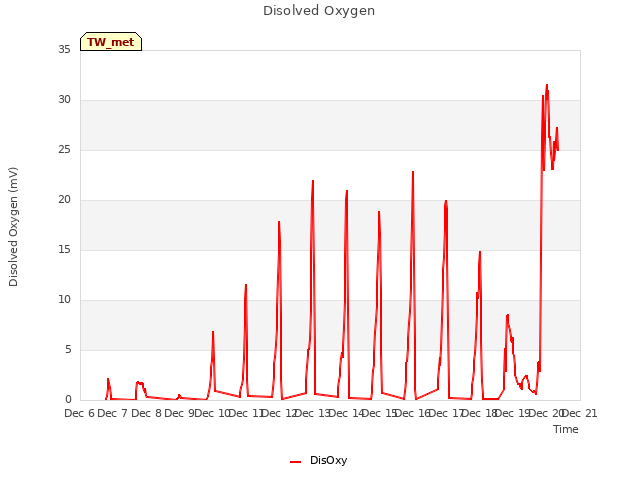Screen dimensions: 640x480
Task: Select the Disolved Oxygen chart title
Action: click(x=319, y=11)
